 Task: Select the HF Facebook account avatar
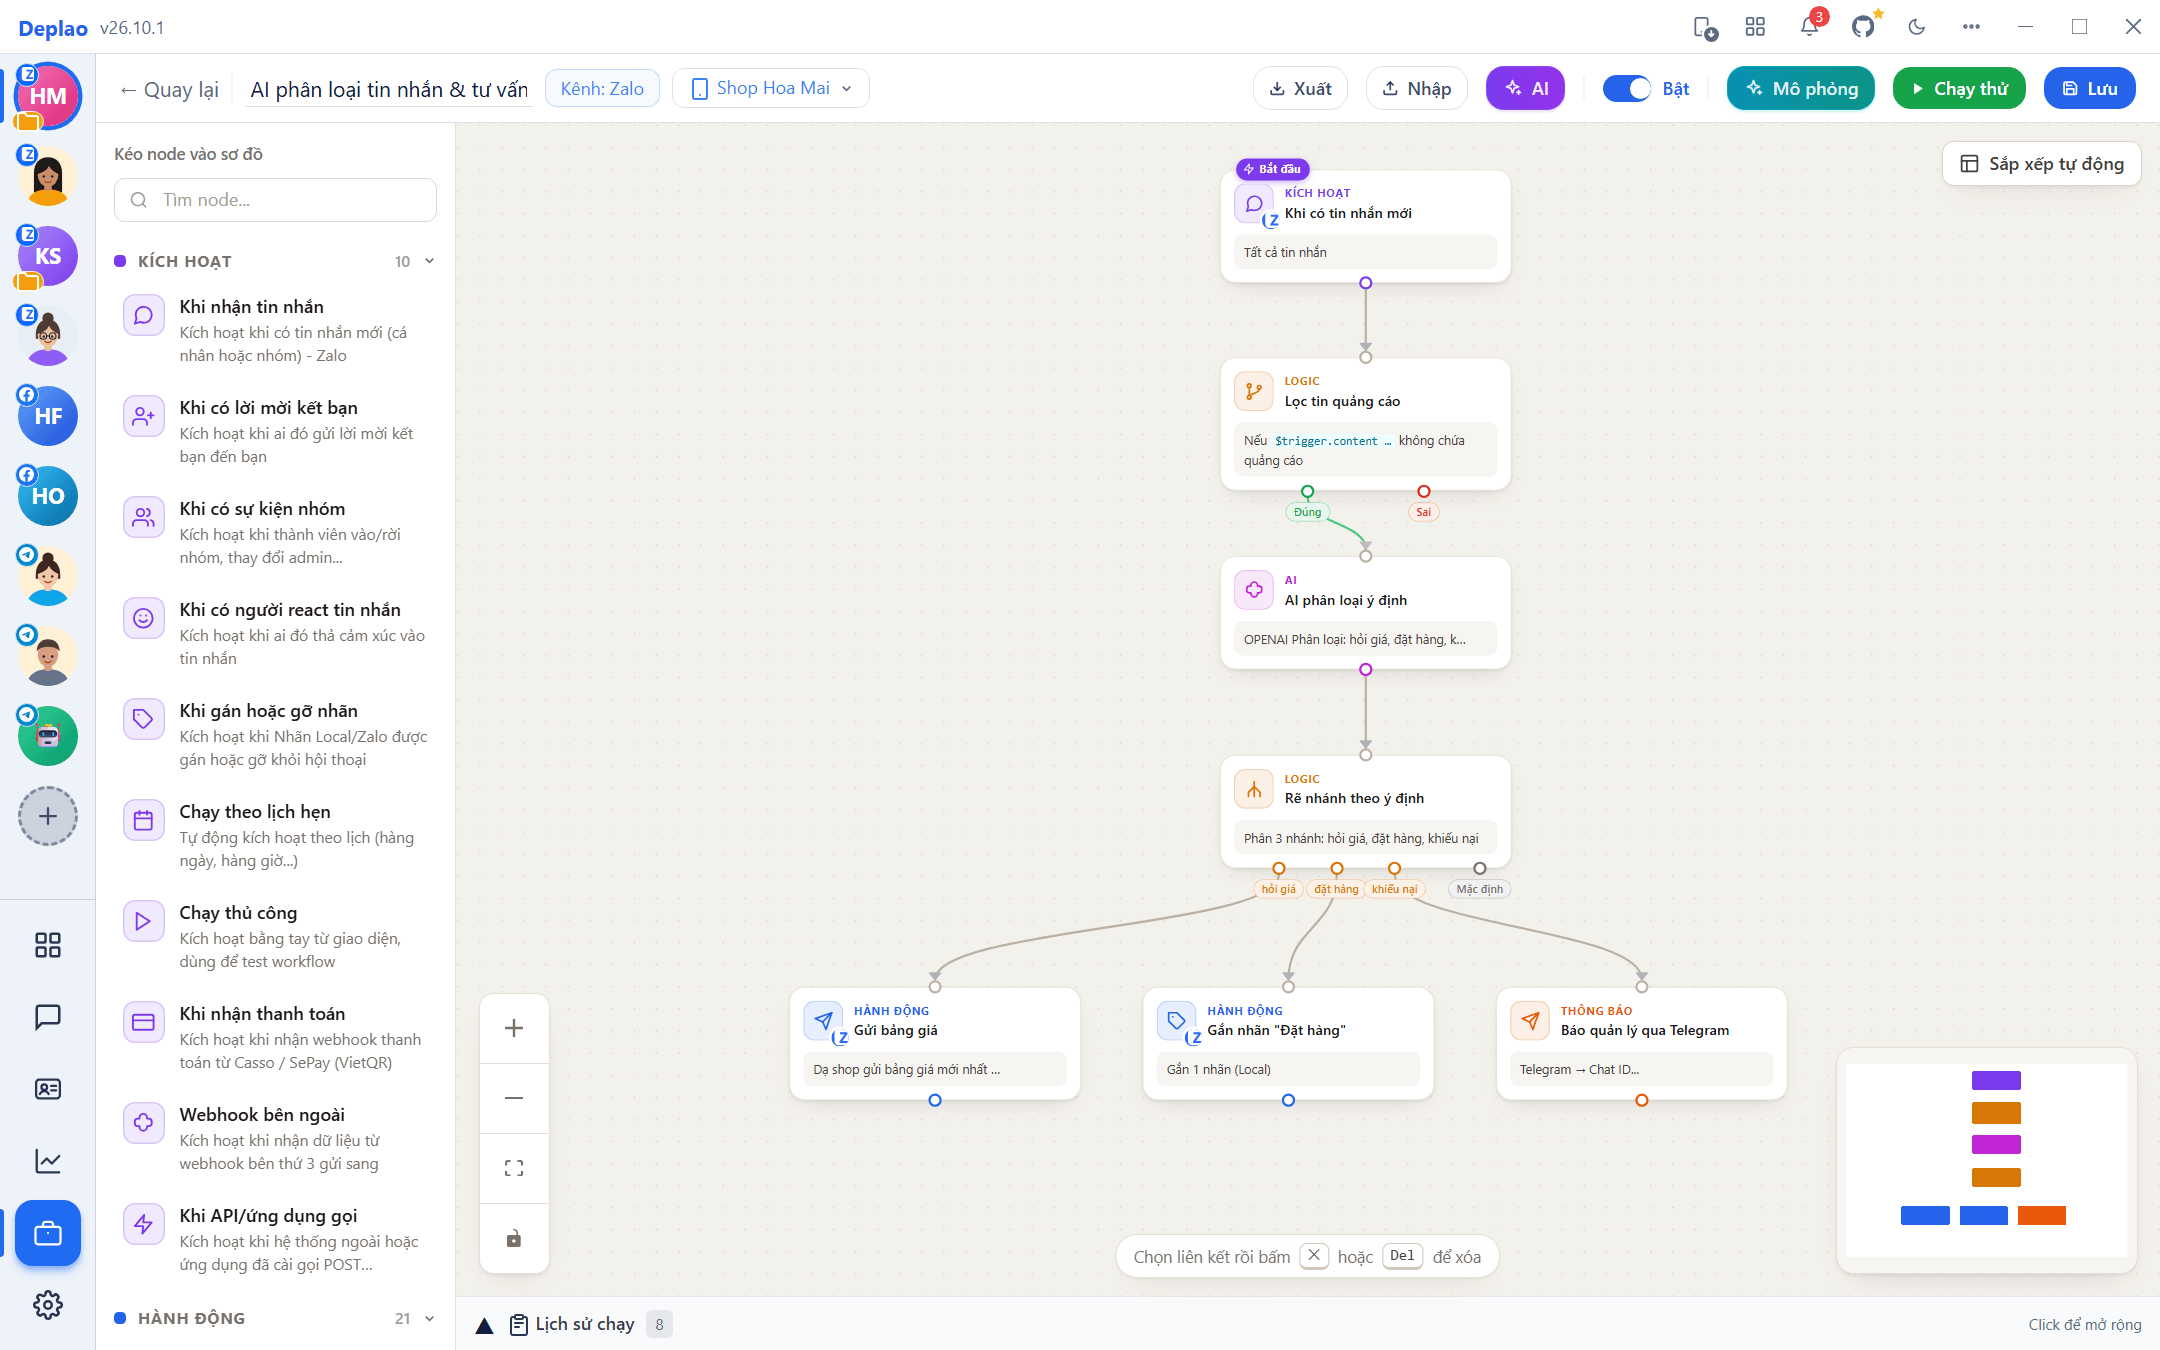[x=48, y=416]
